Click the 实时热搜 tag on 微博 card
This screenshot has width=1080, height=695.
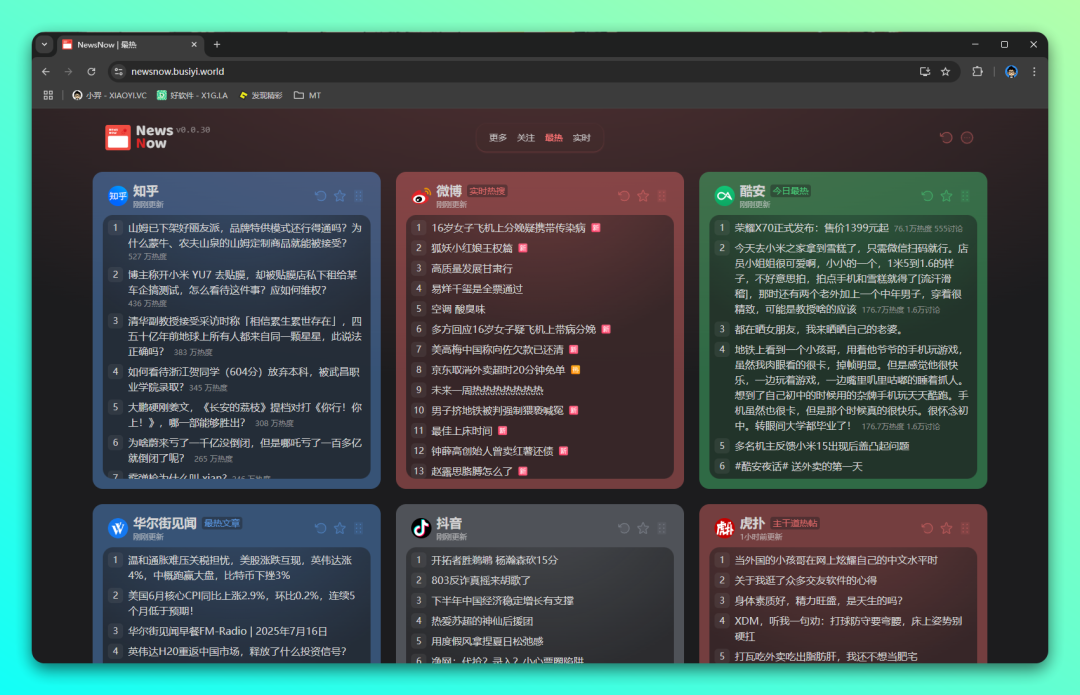tap(487, 191)
